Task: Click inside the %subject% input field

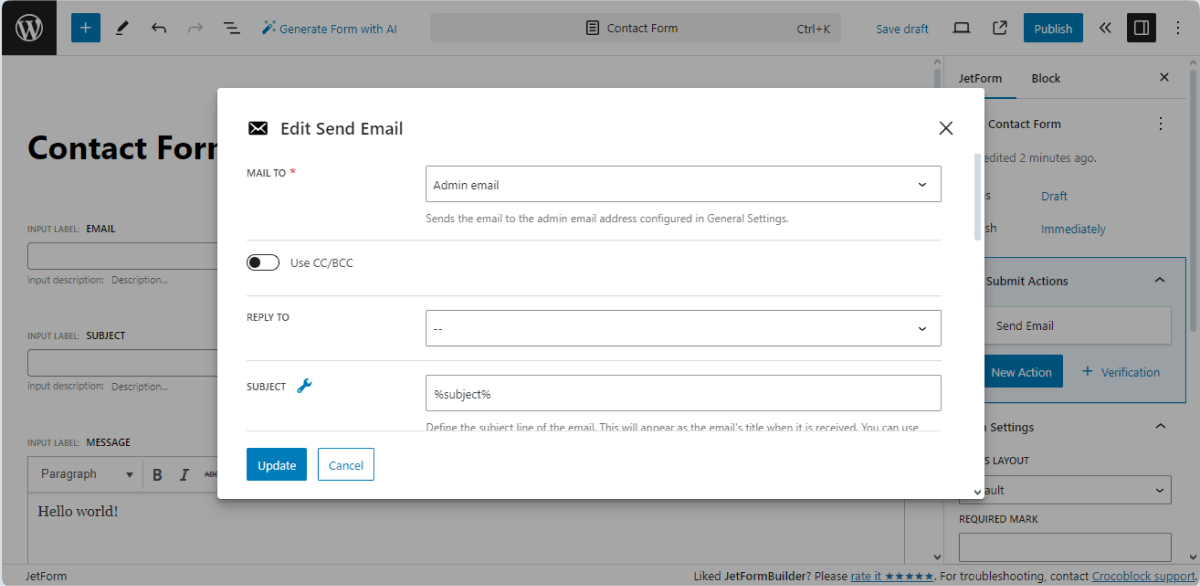Action: point(683,393)
